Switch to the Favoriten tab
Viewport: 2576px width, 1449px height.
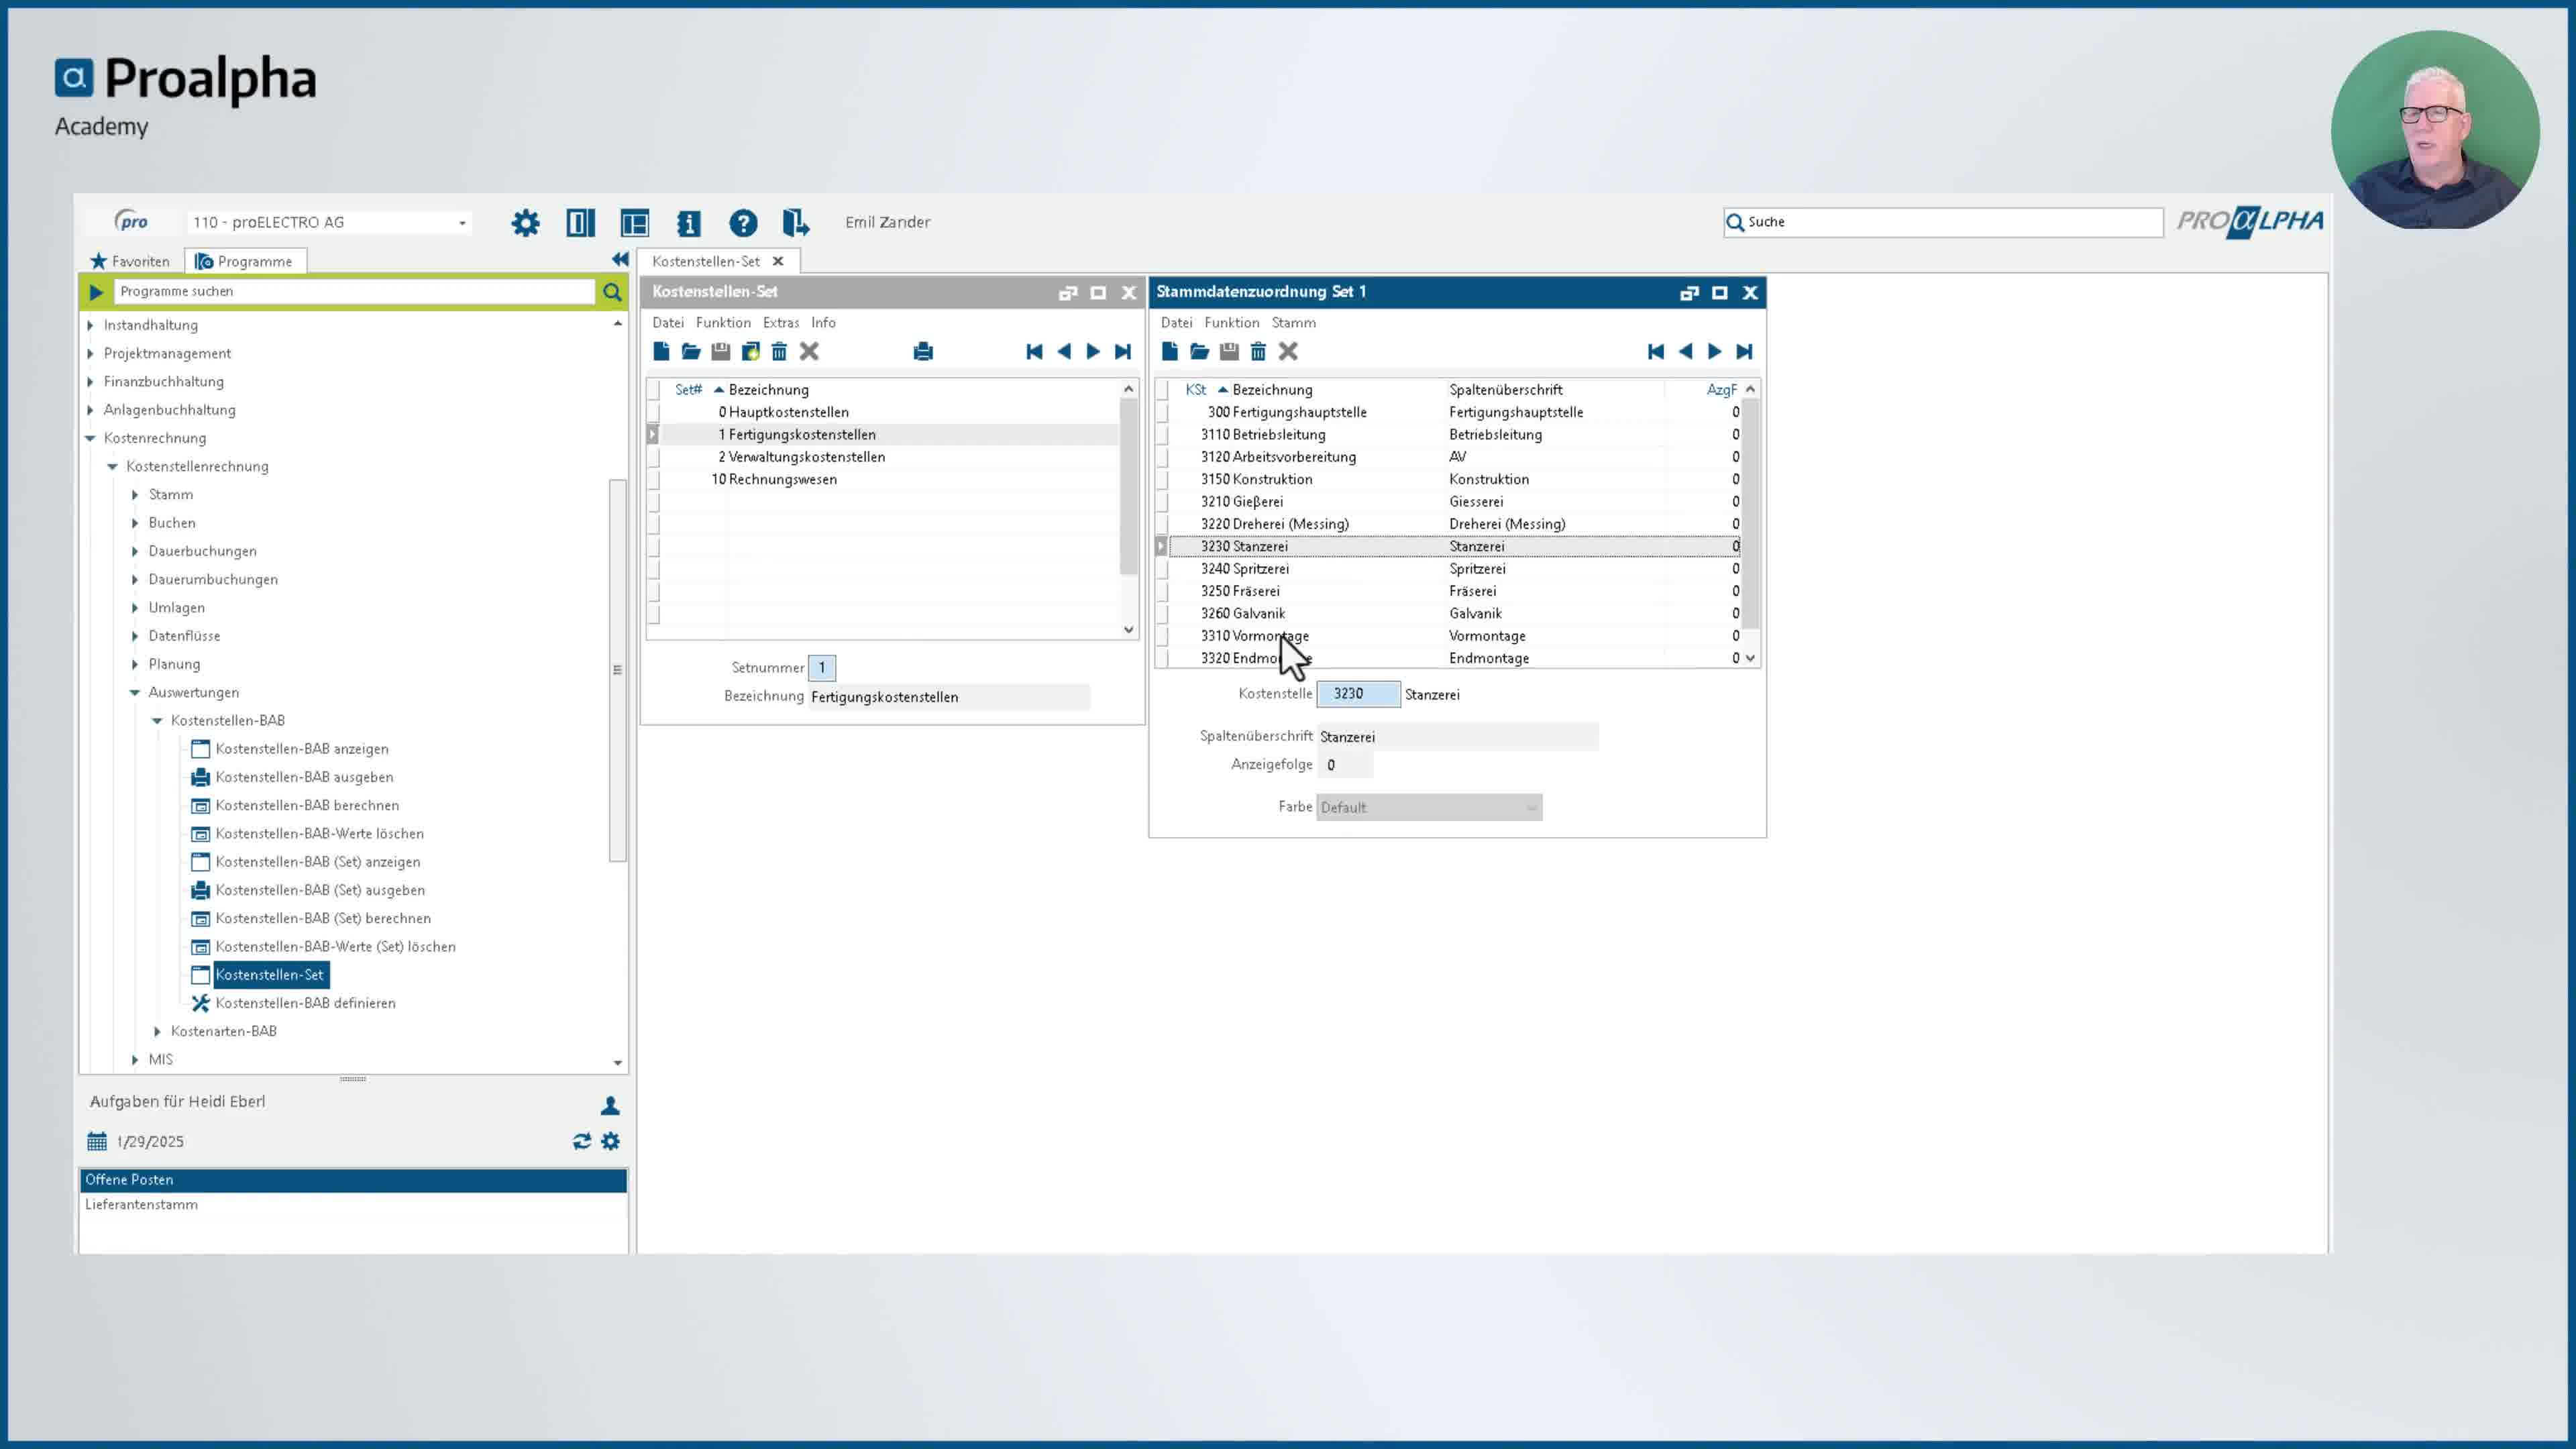coord(130,261)
